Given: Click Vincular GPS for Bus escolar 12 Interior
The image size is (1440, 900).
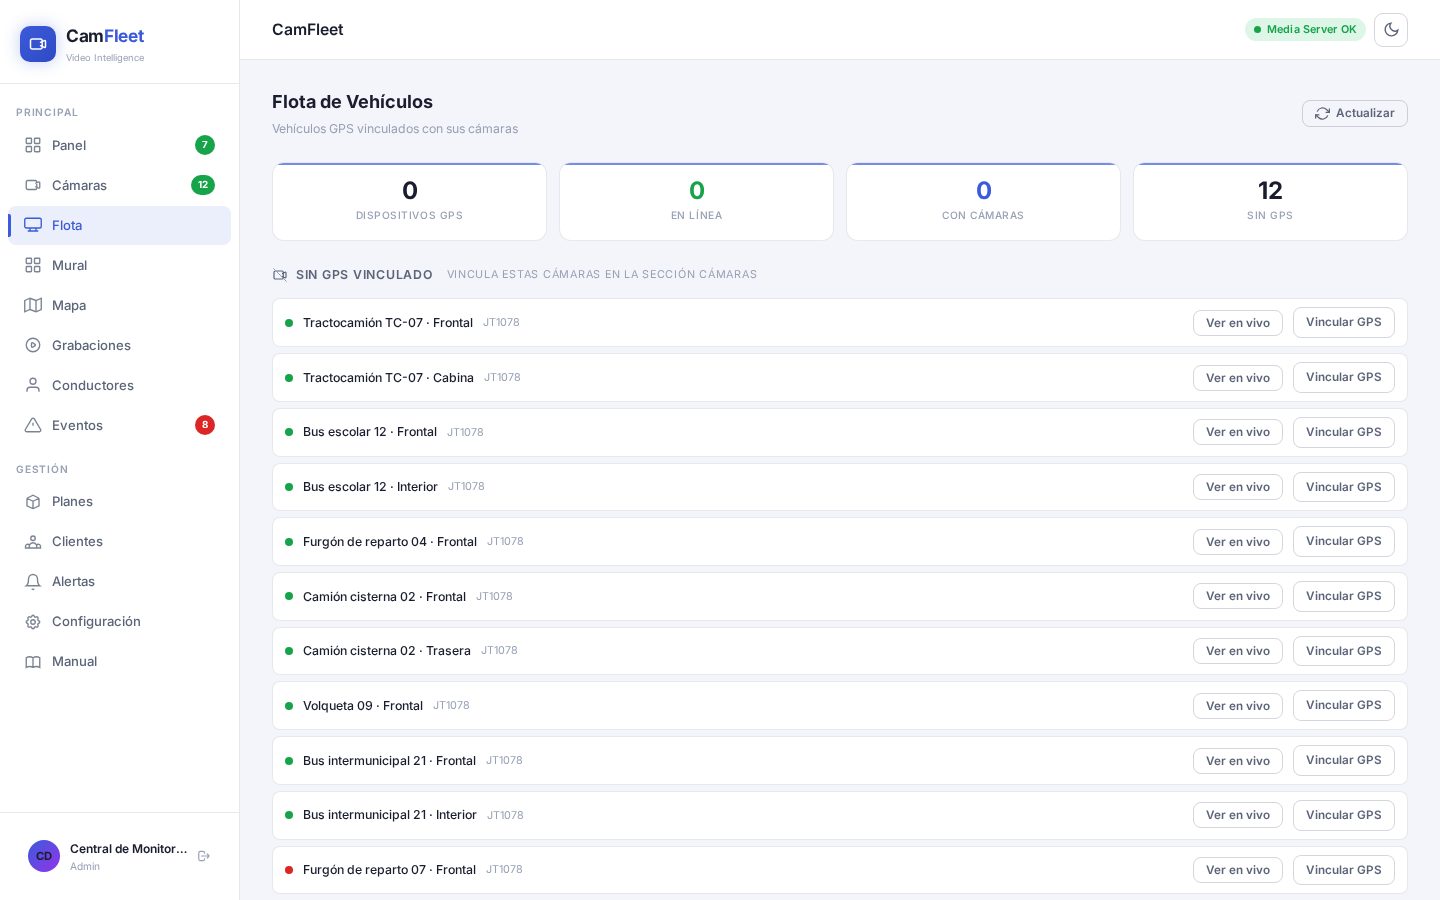Looking at the screenshot, I should [1343, 487].
